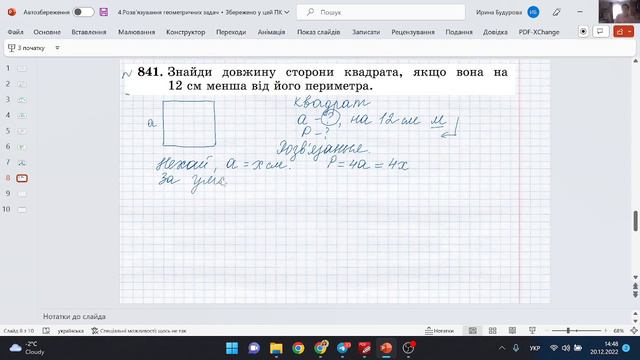Open the Довідка tab
The width and height of the screenshot is (640, 360).
pyautogui.click(x=496, y=32)
